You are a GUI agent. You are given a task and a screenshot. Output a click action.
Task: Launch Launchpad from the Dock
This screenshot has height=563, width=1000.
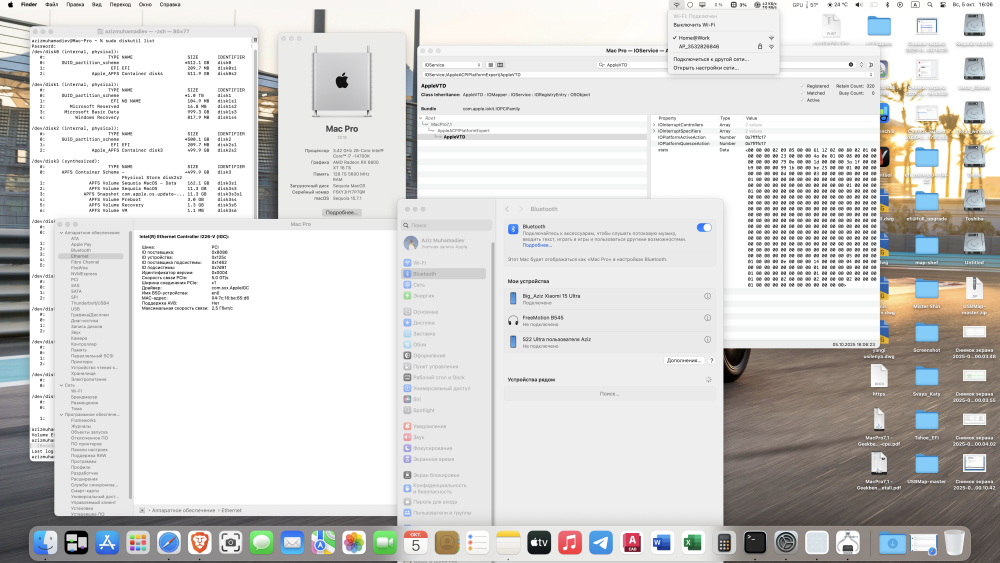coord(138,543)
